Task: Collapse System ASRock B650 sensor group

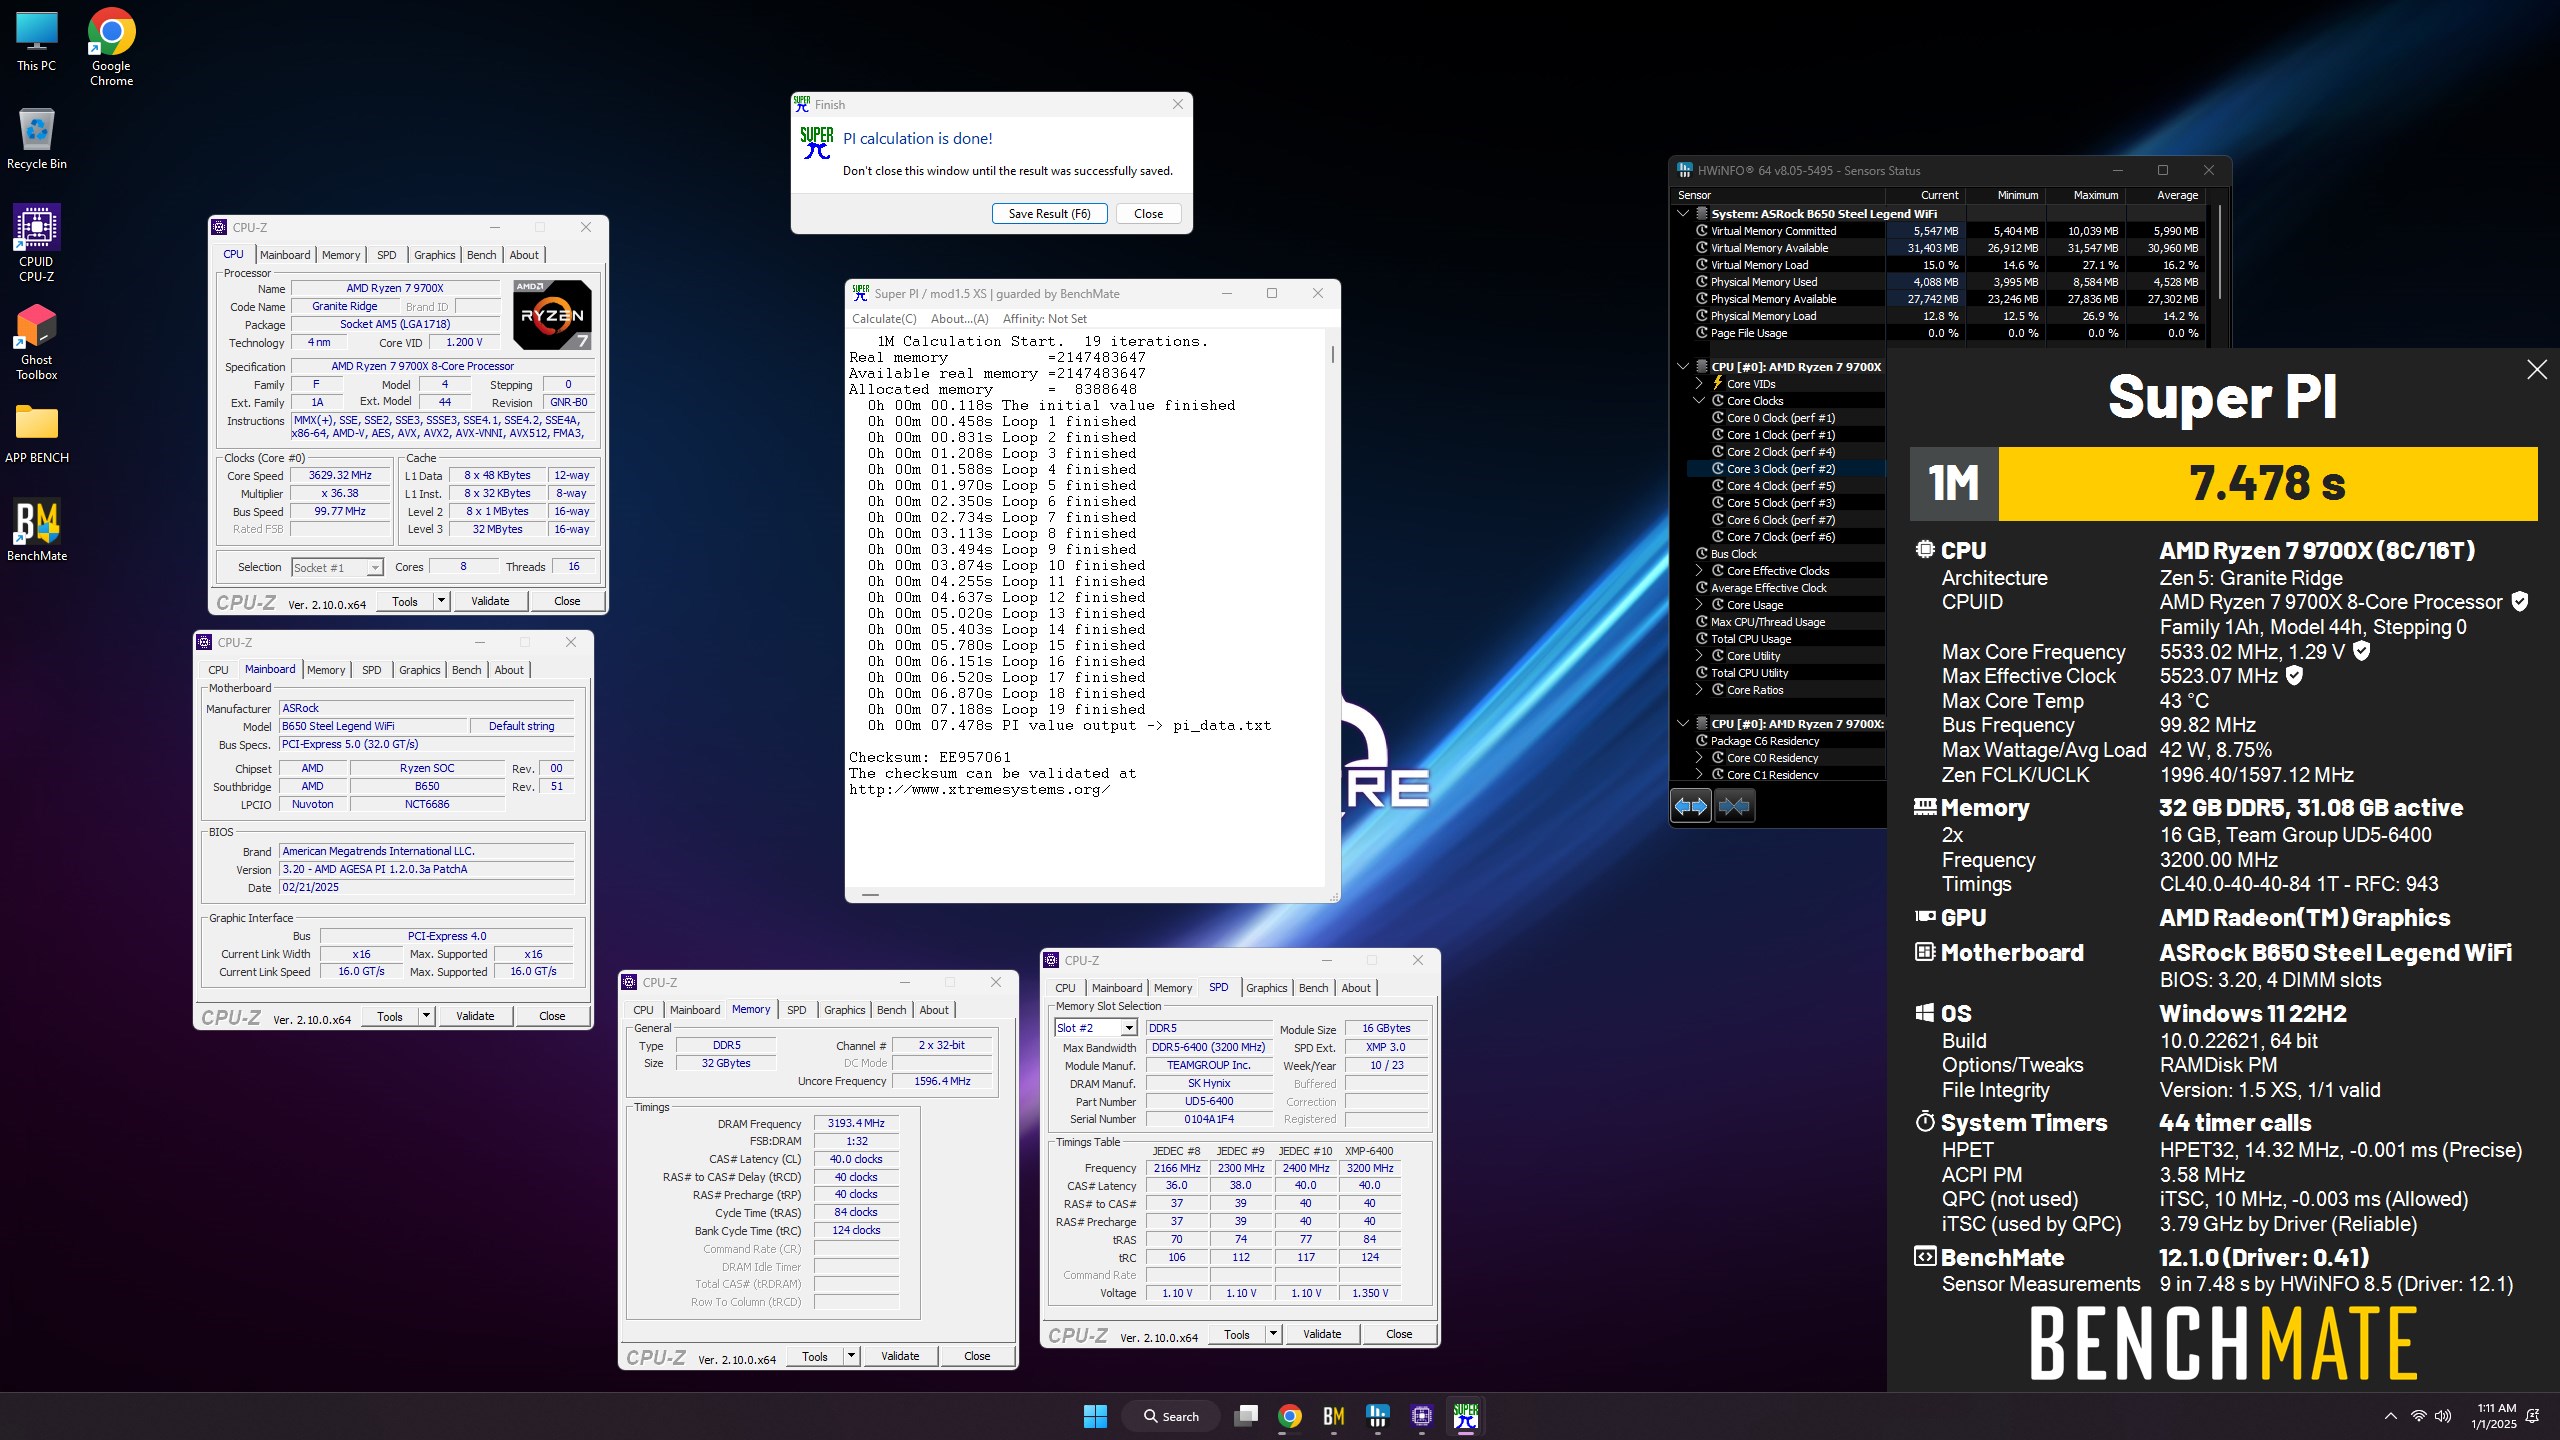Action: pyautogui.click(x=1683, y=214)
